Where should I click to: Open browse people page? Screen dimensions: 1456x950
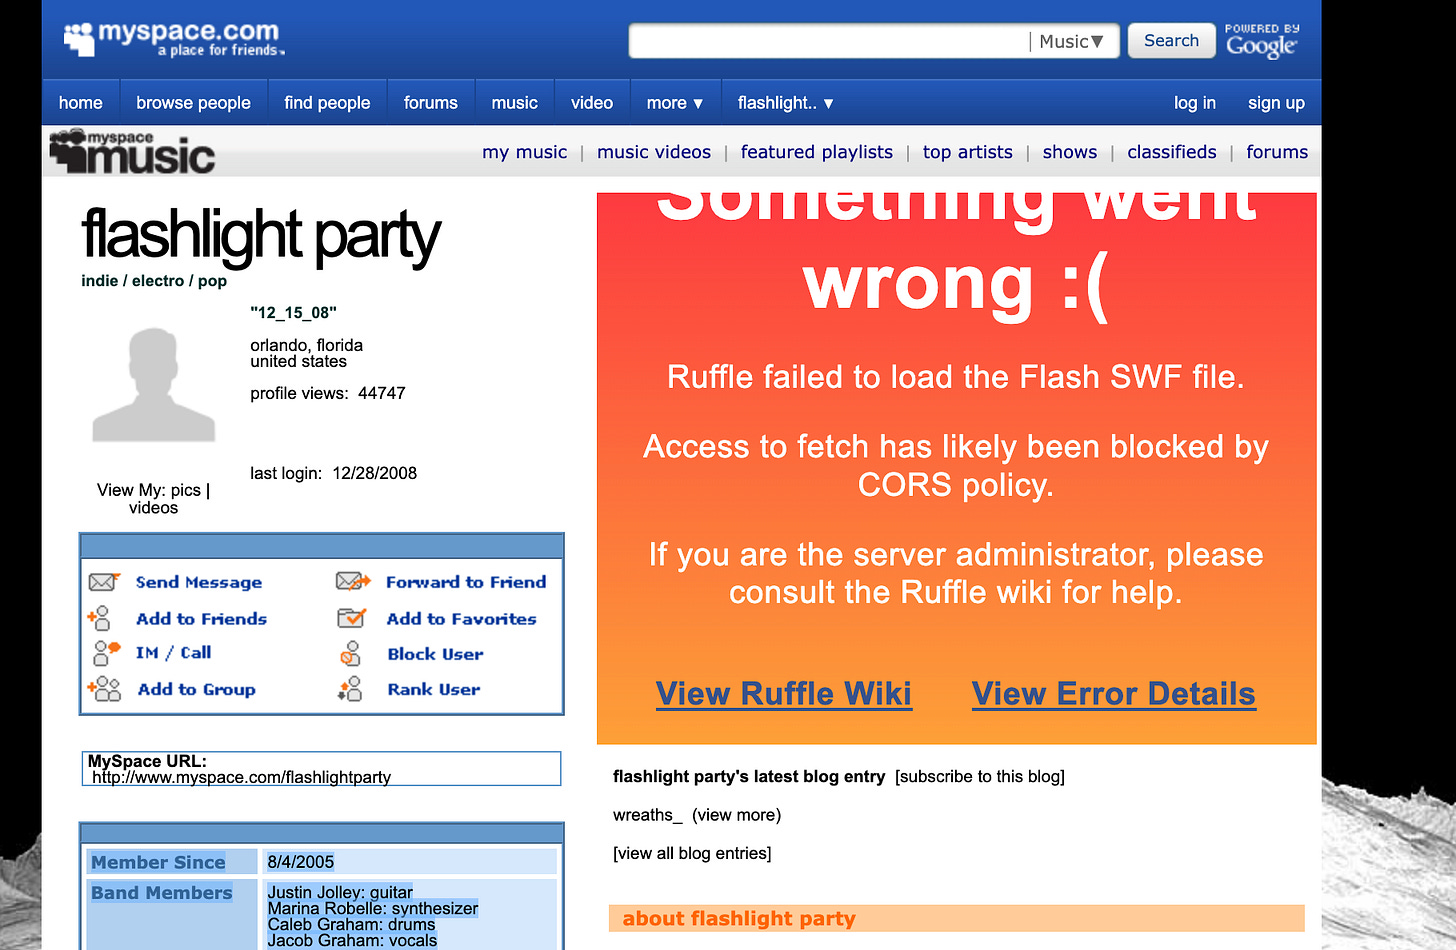[194, 103]
